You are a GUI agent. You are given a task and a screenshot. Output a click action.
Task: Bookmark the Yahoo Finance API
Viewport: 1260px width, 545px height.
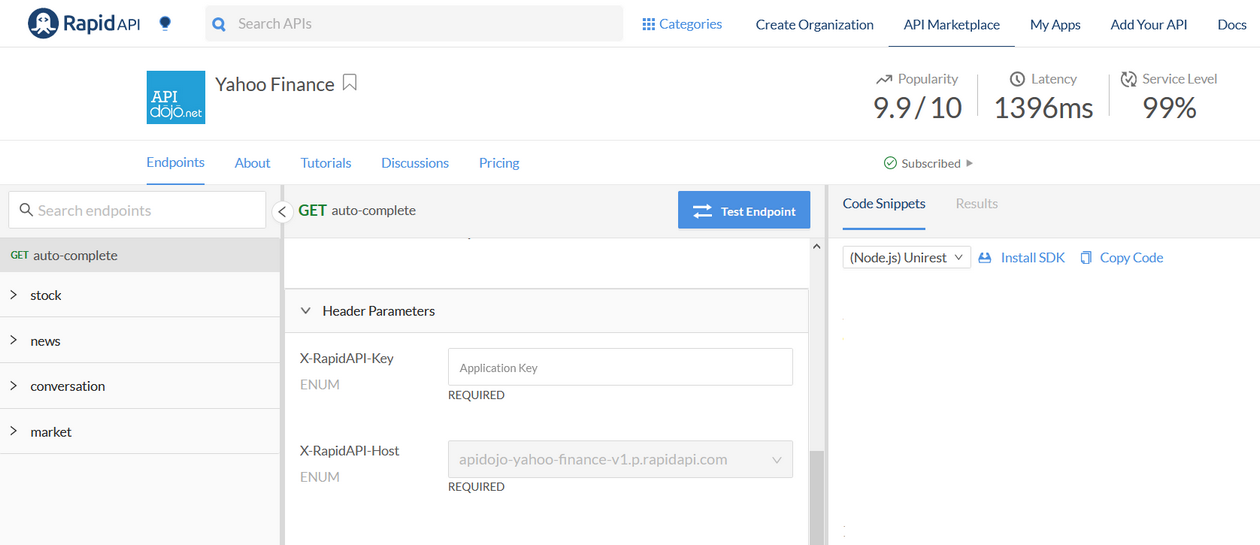pyautogui.click(x=349, y=83)
